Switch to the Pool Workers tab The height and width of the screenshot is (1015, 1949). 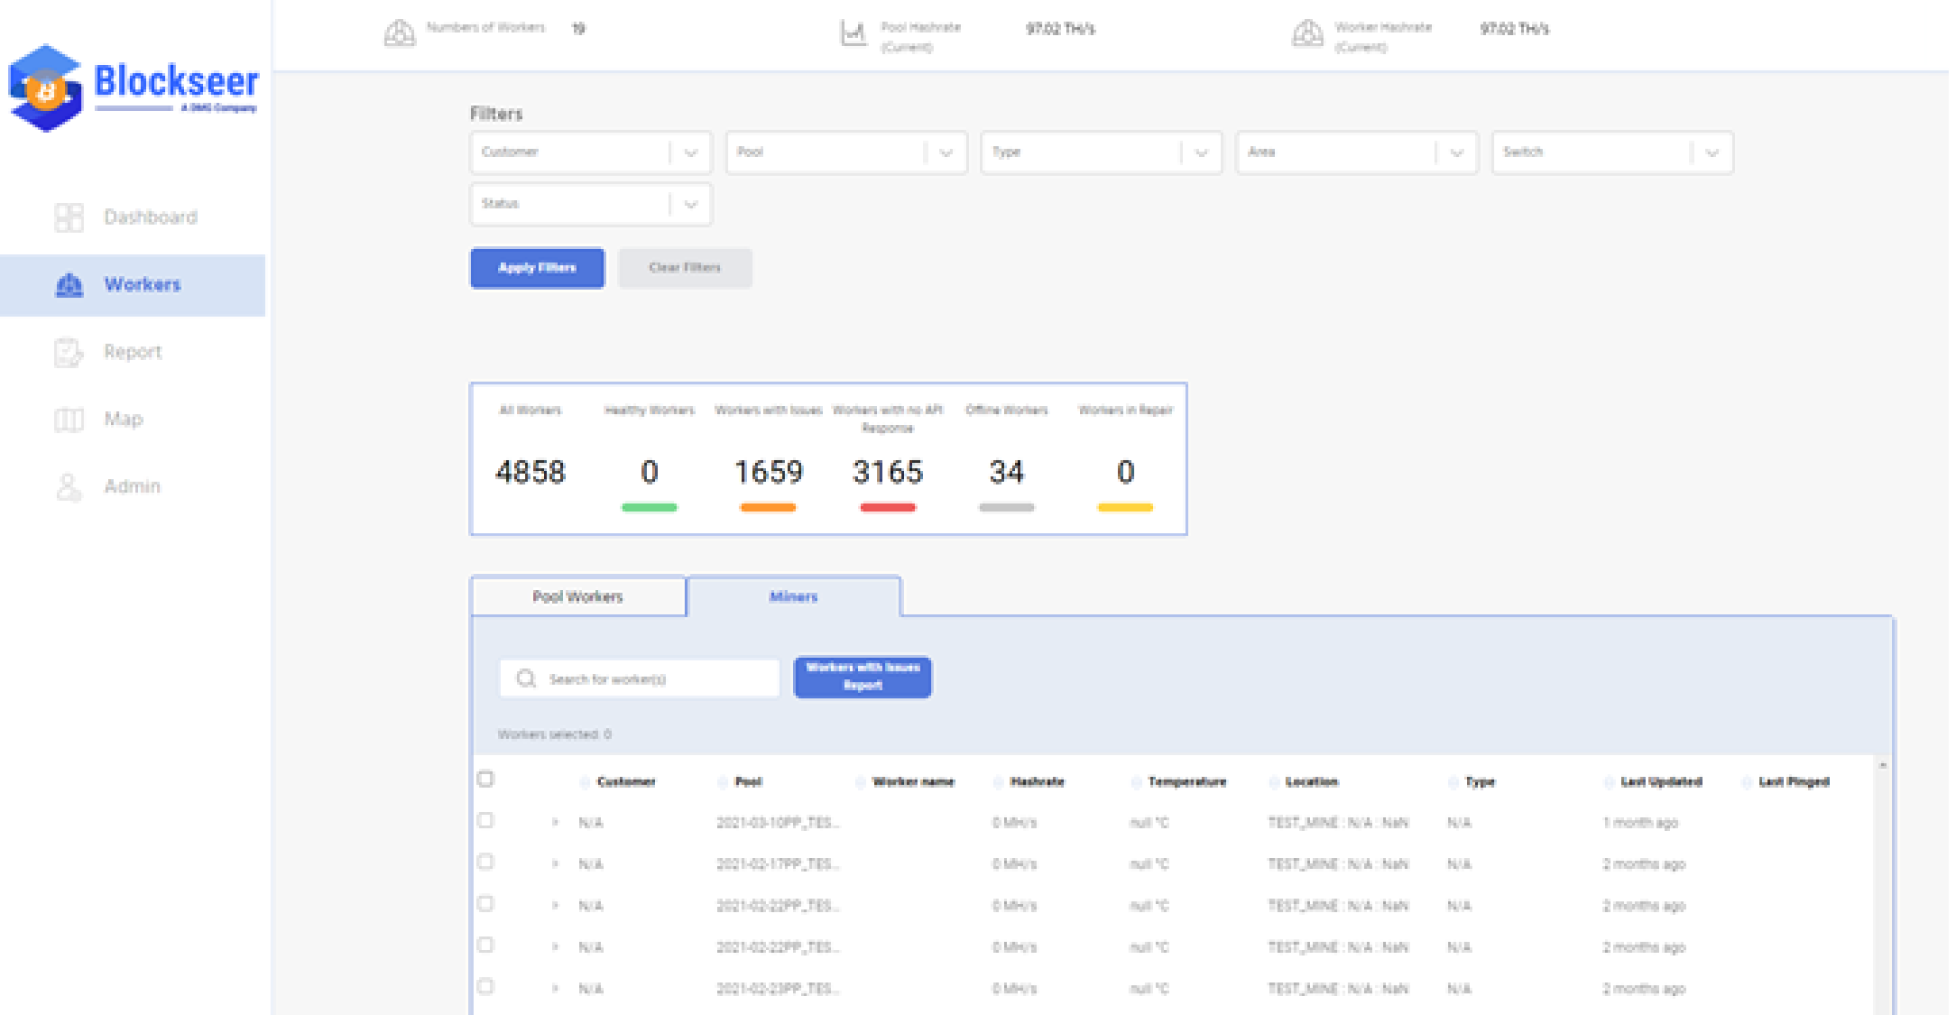(x=578, y=597)
